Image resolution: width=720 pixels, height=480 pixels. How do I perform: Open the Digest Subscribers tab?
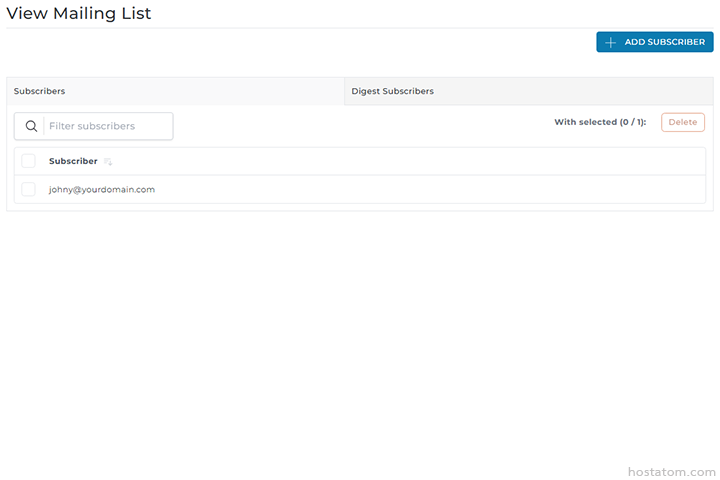click(x=392, y=91)
